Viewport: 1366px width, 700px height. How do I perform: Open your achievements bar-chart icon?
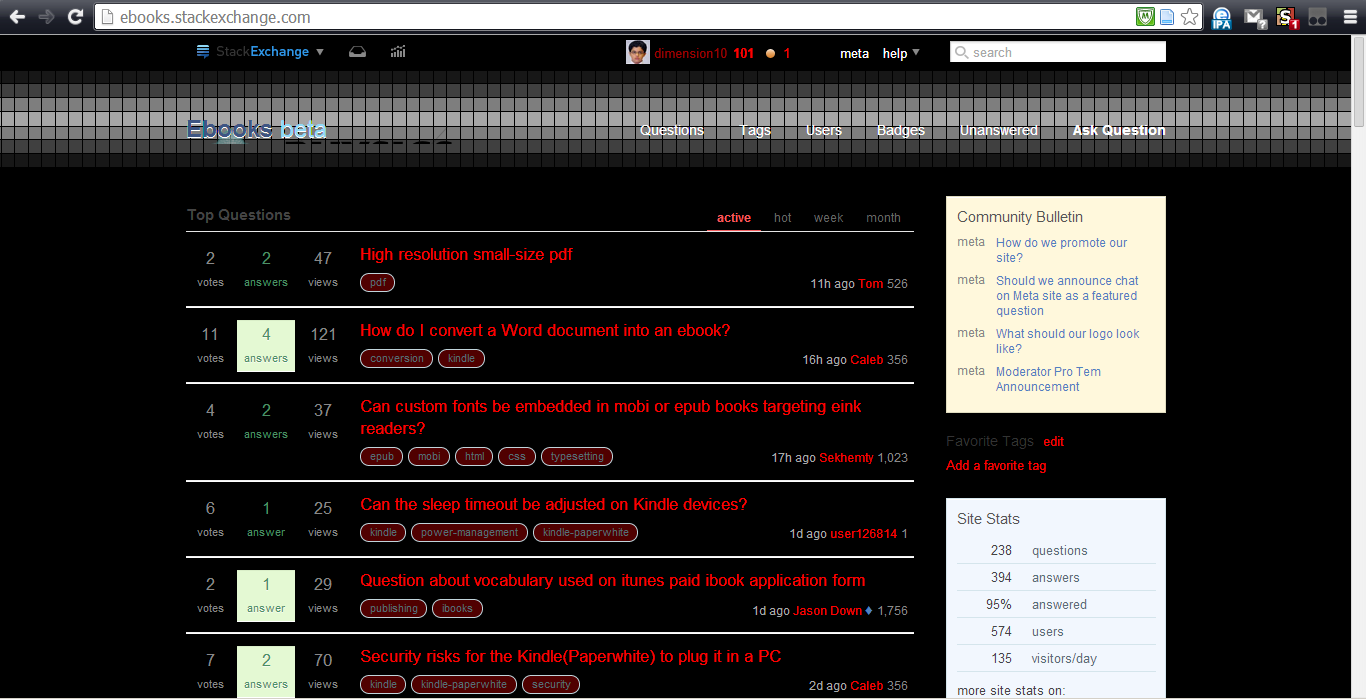(397, 51)
